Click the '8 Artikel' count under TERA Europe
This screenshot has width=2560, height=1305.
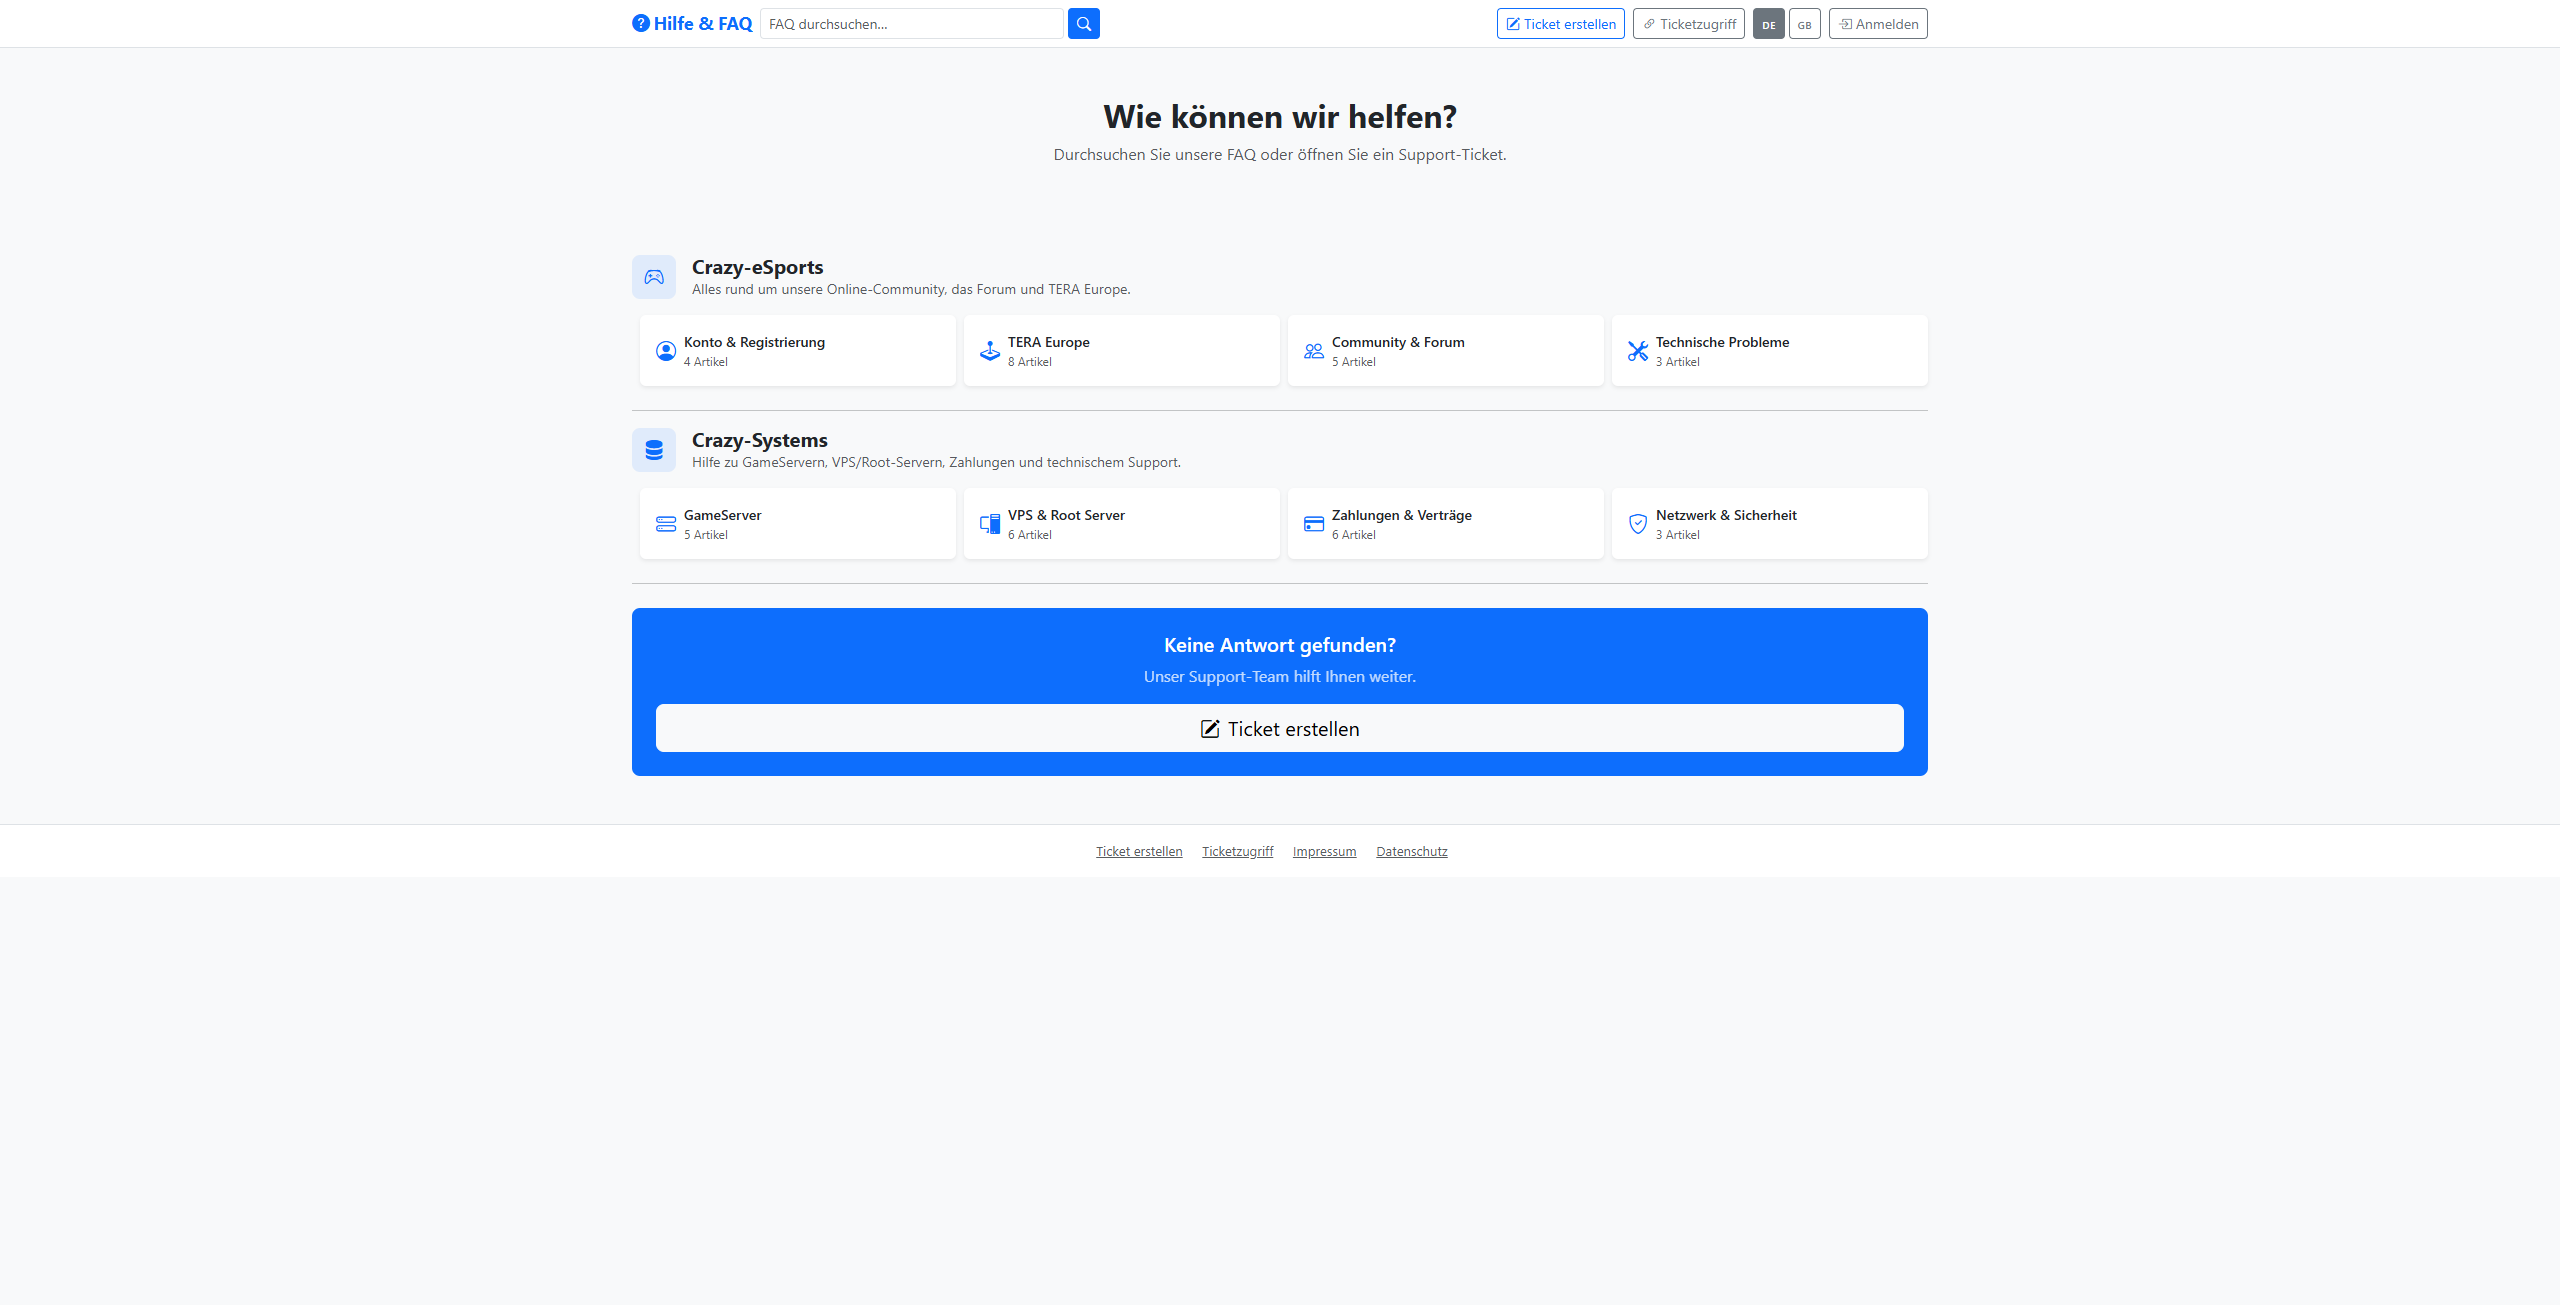(x=1030, y=362)
